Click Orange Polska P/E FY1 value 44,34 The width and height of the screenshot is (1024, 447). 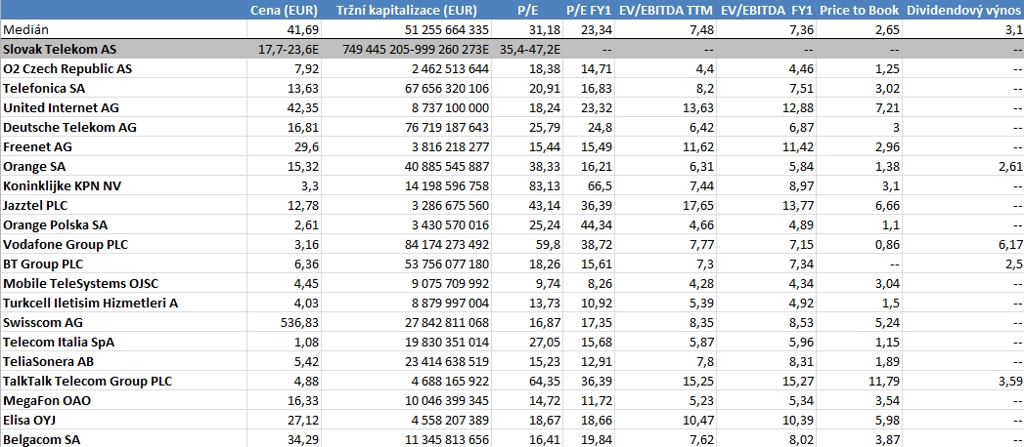pos(595,225)
